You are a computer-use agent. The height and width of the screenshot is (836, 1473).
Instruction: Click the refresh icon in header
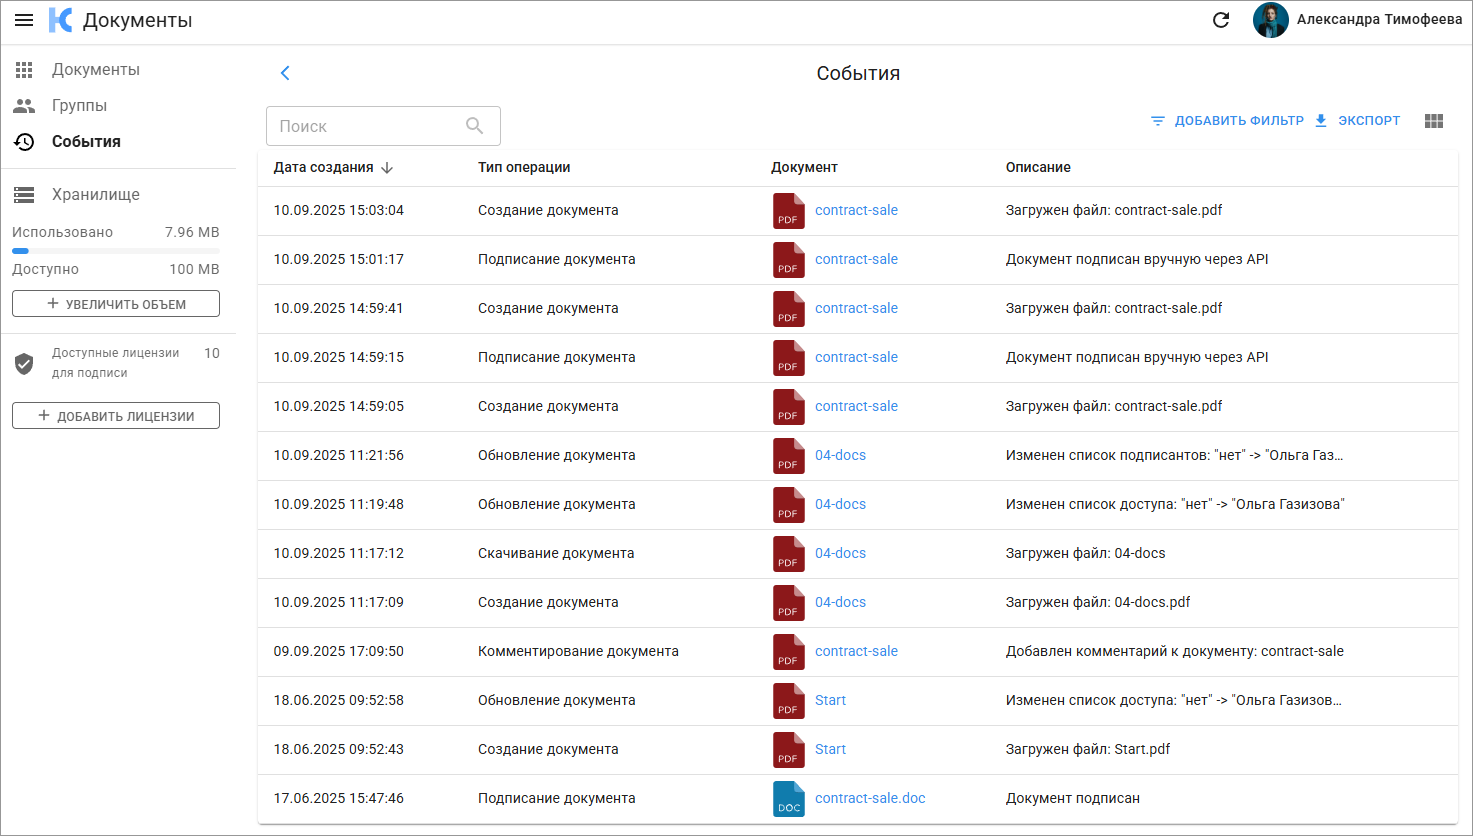tap(1221, 20)
